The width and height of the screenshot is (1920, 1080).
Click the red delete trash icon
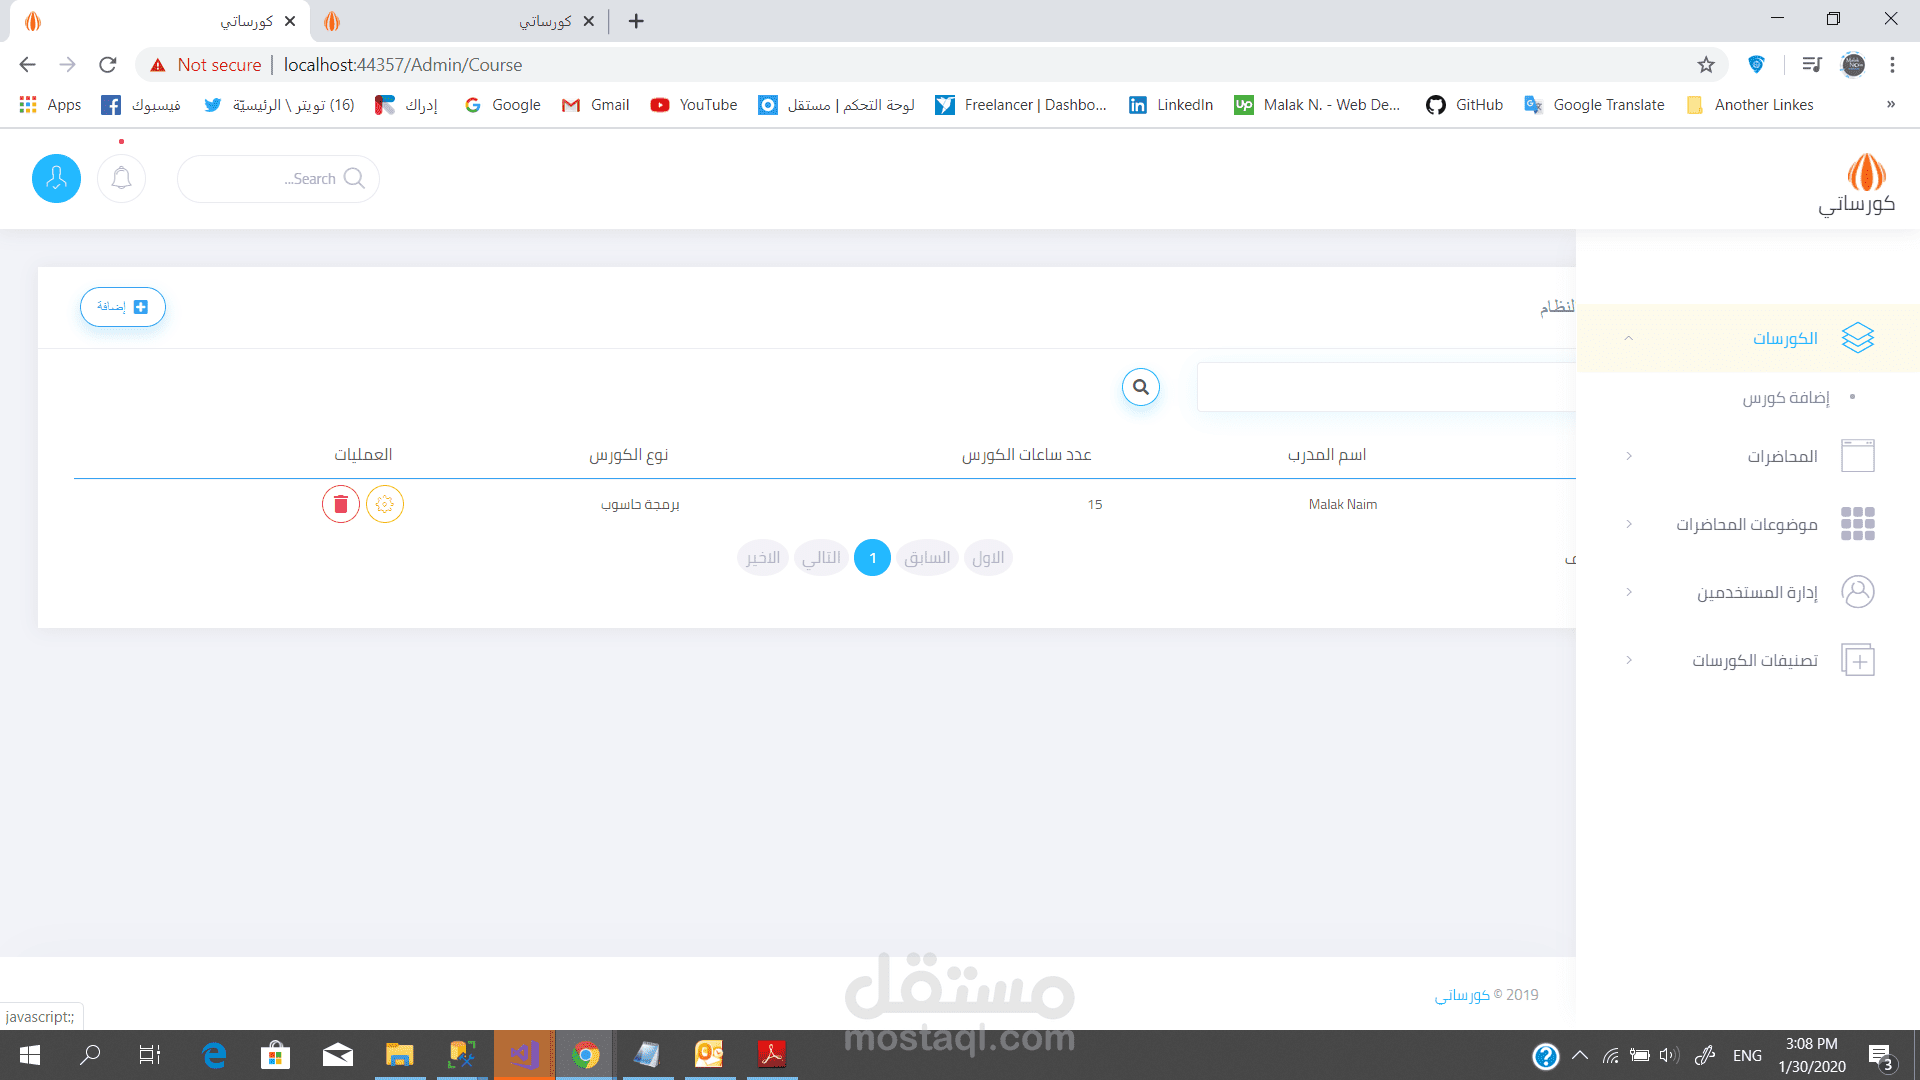(340, 504)
